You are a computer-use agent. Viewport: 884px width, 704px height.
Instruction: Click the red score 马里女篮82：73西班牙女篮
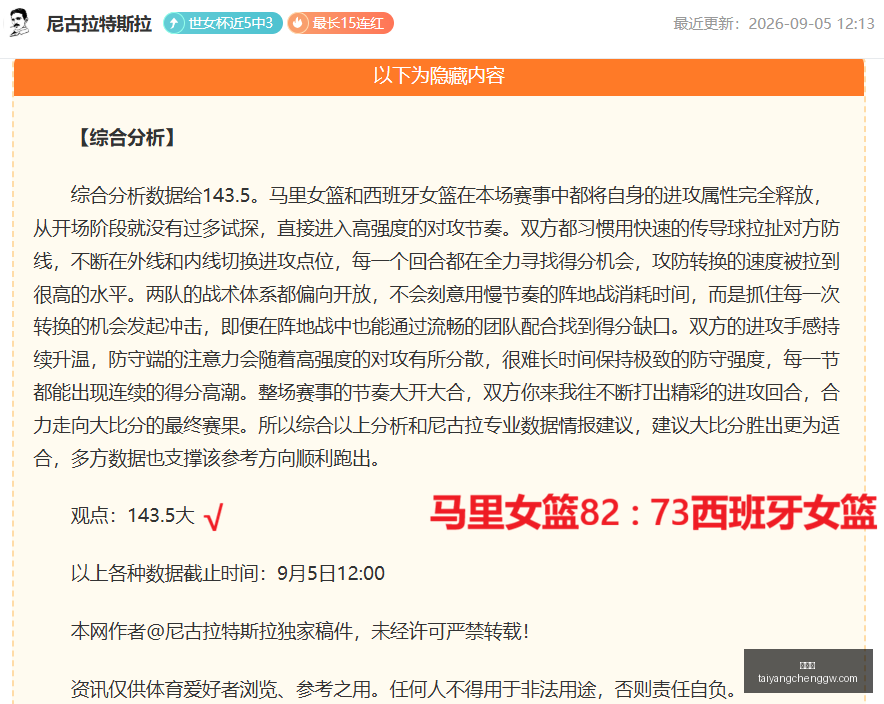click(x=653, y=512)
